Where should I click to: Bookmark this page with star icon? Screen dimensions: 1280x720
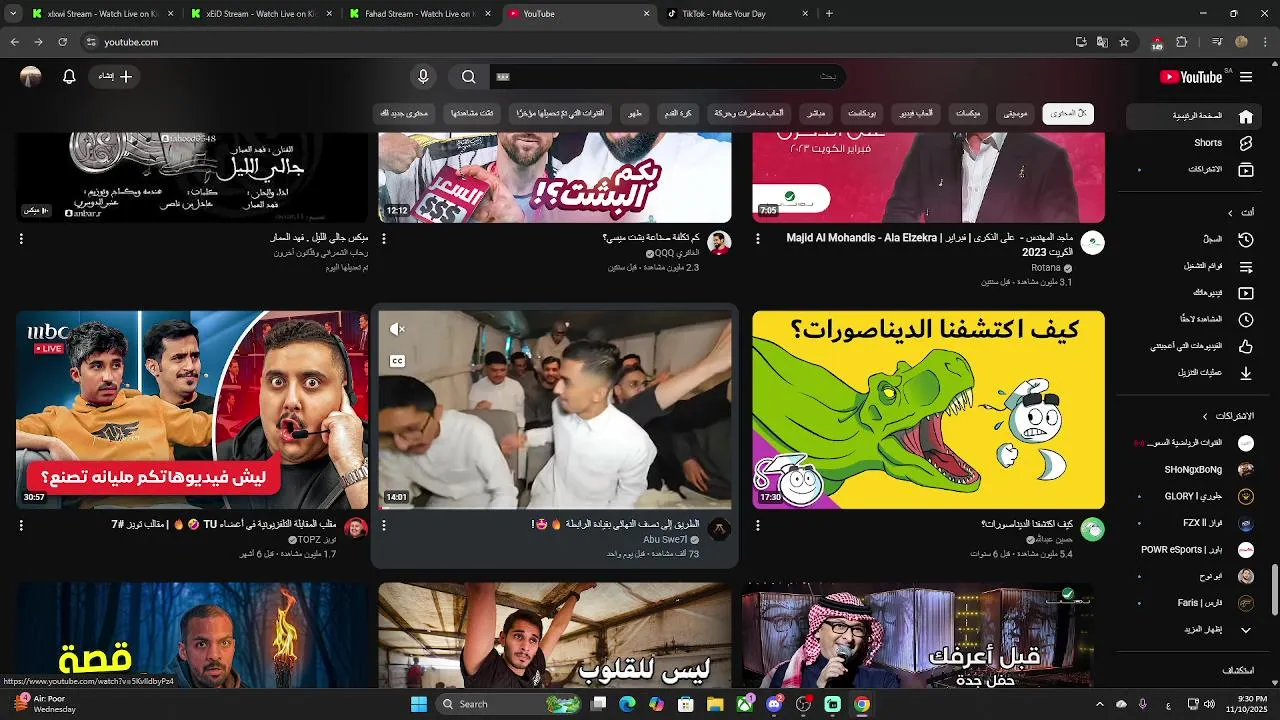(1124, 42)
